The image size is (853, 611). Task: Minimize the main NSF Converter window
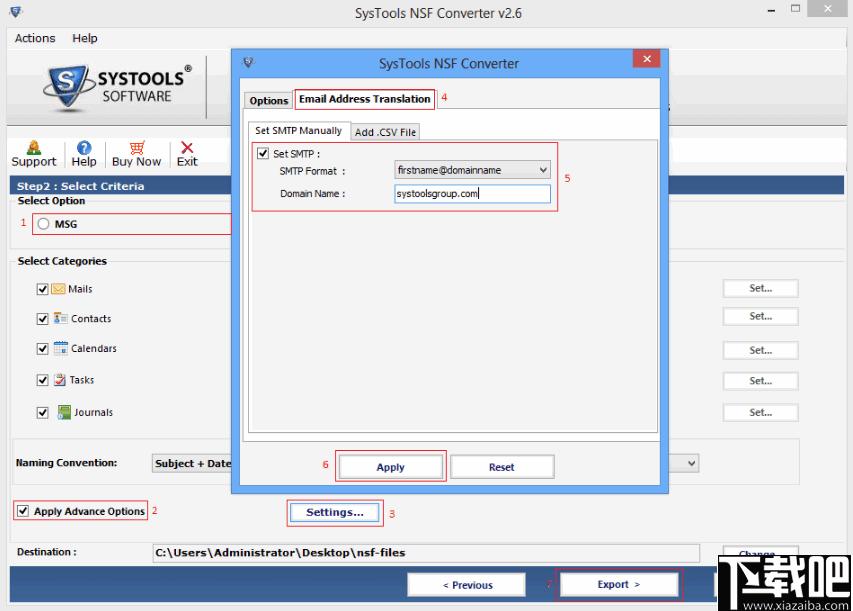click(771, 10)
